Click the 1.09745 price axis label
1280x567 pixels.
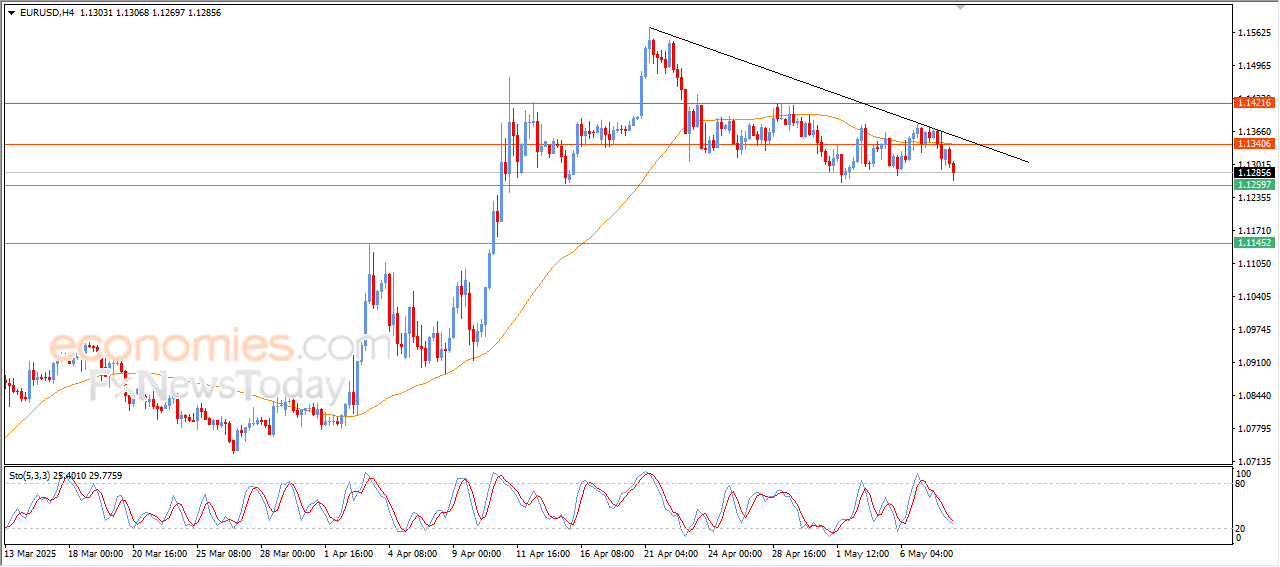(1254, 330)
